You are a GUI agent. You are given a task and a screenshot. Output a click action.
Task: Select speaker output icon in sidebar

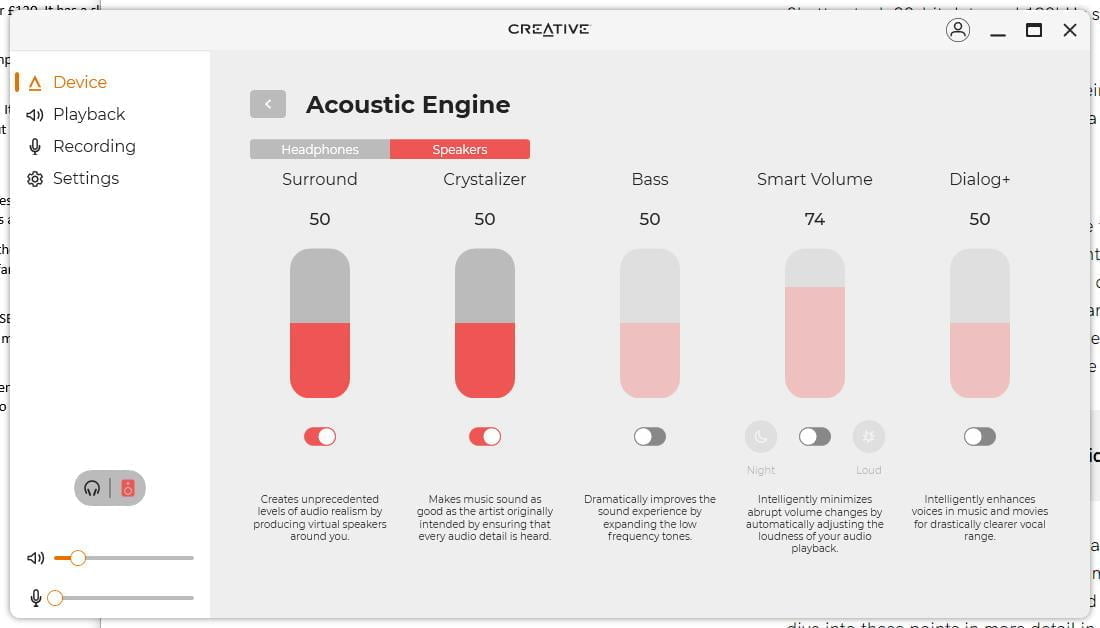[x=128, y=488]
